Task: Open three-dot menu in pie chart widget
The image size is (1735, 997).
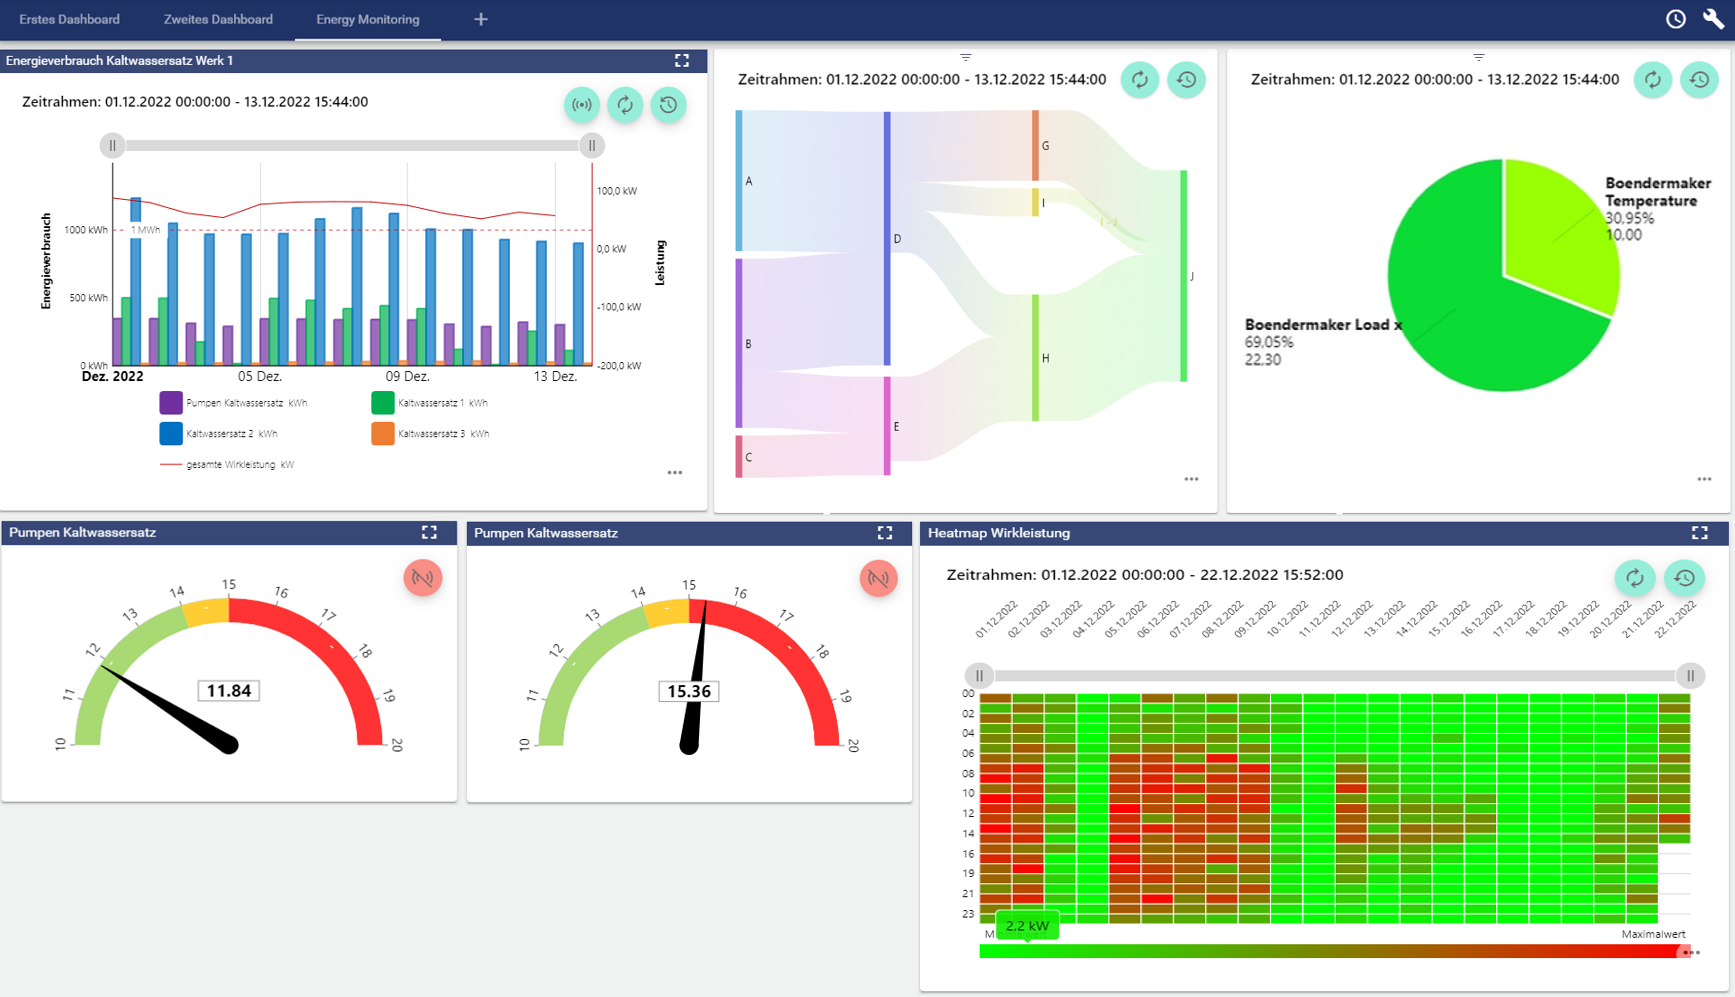Action: pyautogui.click(x=1704, y=479)
